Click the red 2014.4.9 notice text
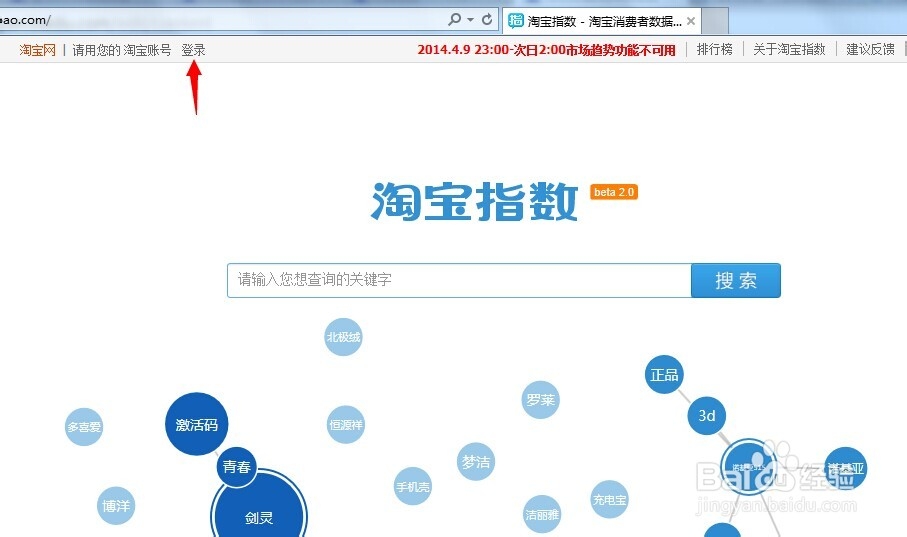Screen dimensions: 907x537 [546, 50]
